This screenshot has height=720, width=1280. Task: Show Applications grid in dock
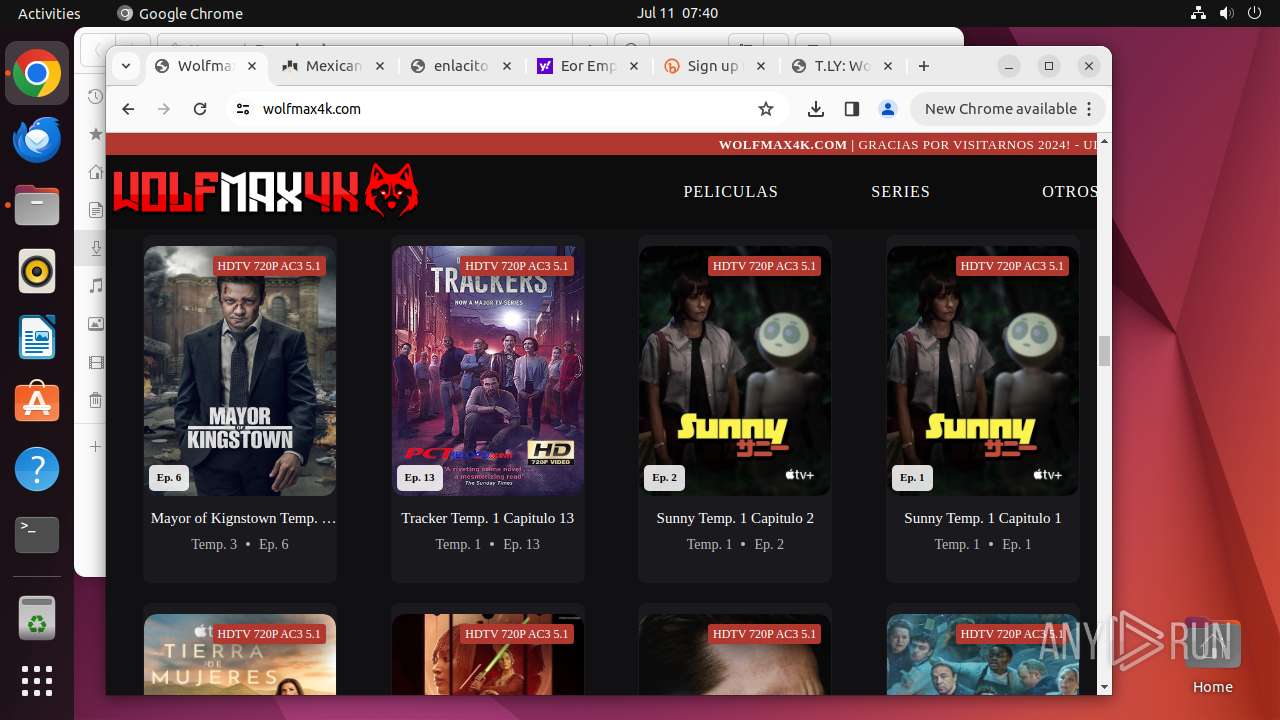click(37, 681)
